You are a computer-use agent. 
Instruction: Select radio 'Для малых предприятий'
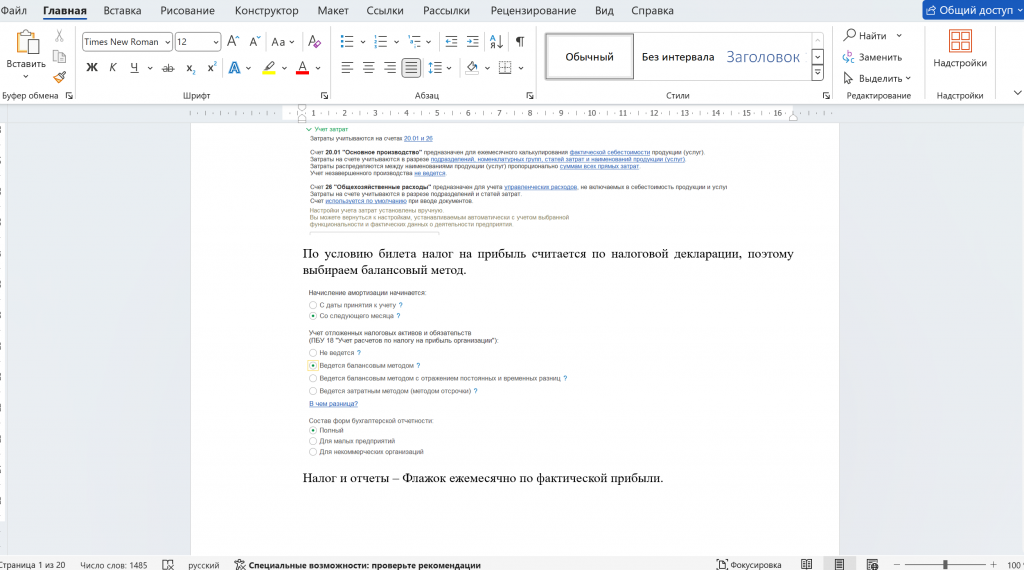[313, 441]
